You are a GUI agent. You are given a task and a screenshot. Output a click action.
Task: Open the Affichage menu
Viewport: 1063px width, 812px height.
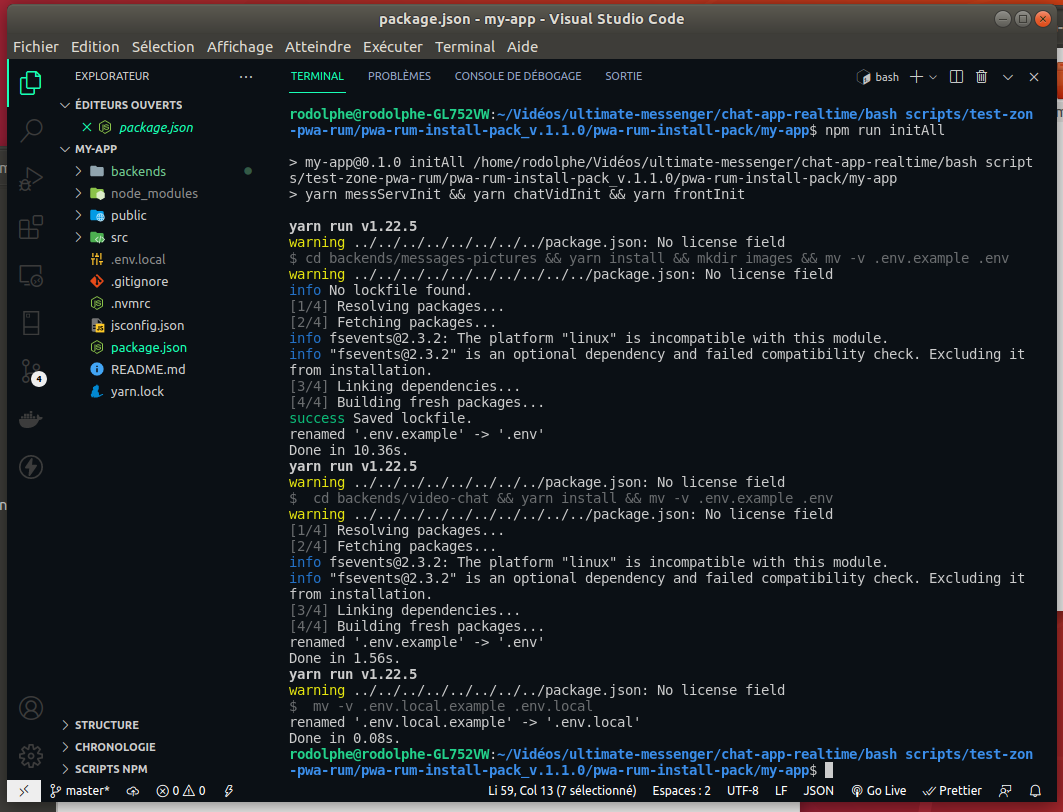(x=239, y=47)
